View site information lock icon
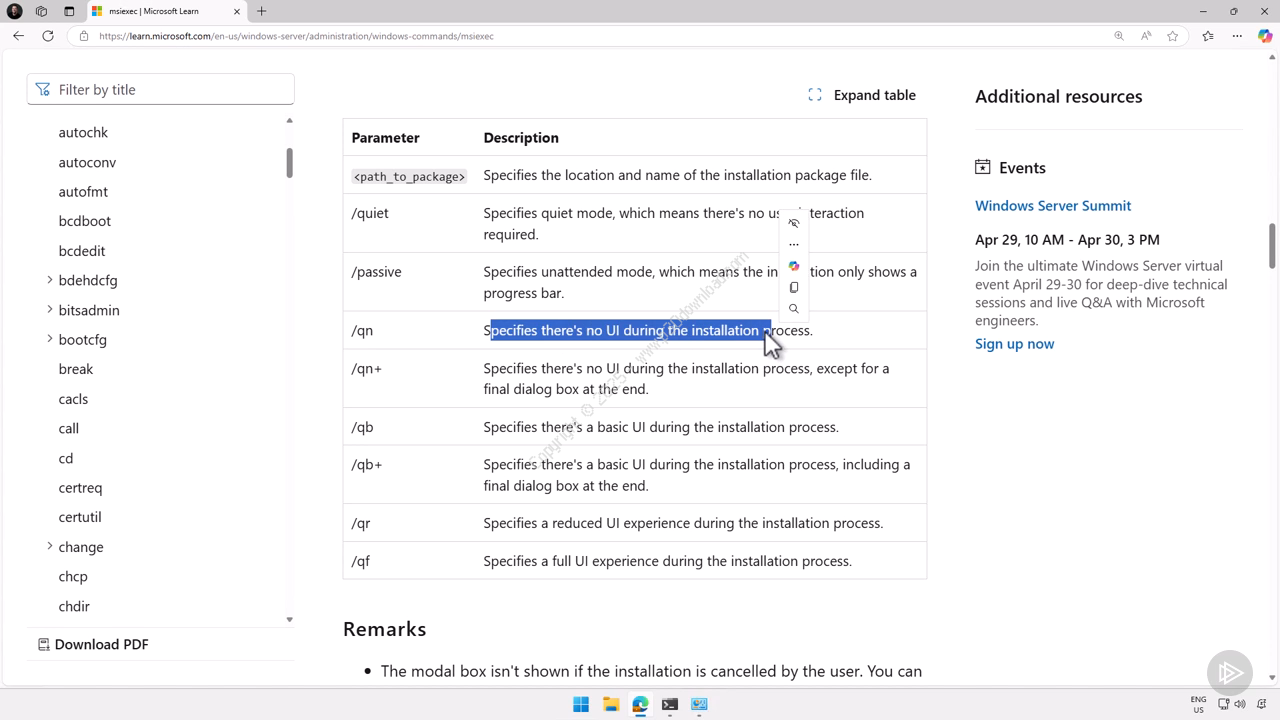The height and width of the screenshot is (720, 1280). tap(84, 36)
